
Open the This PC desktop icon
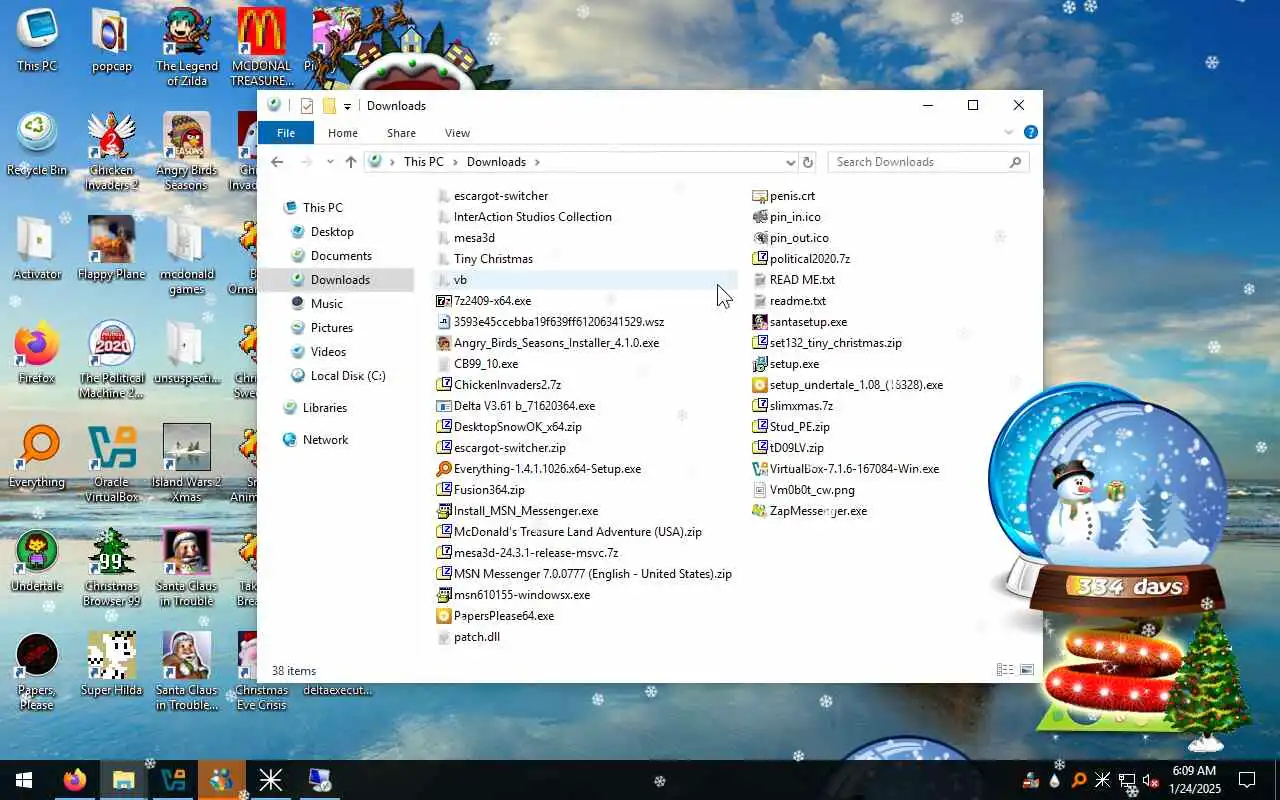(x=37, y=40)
